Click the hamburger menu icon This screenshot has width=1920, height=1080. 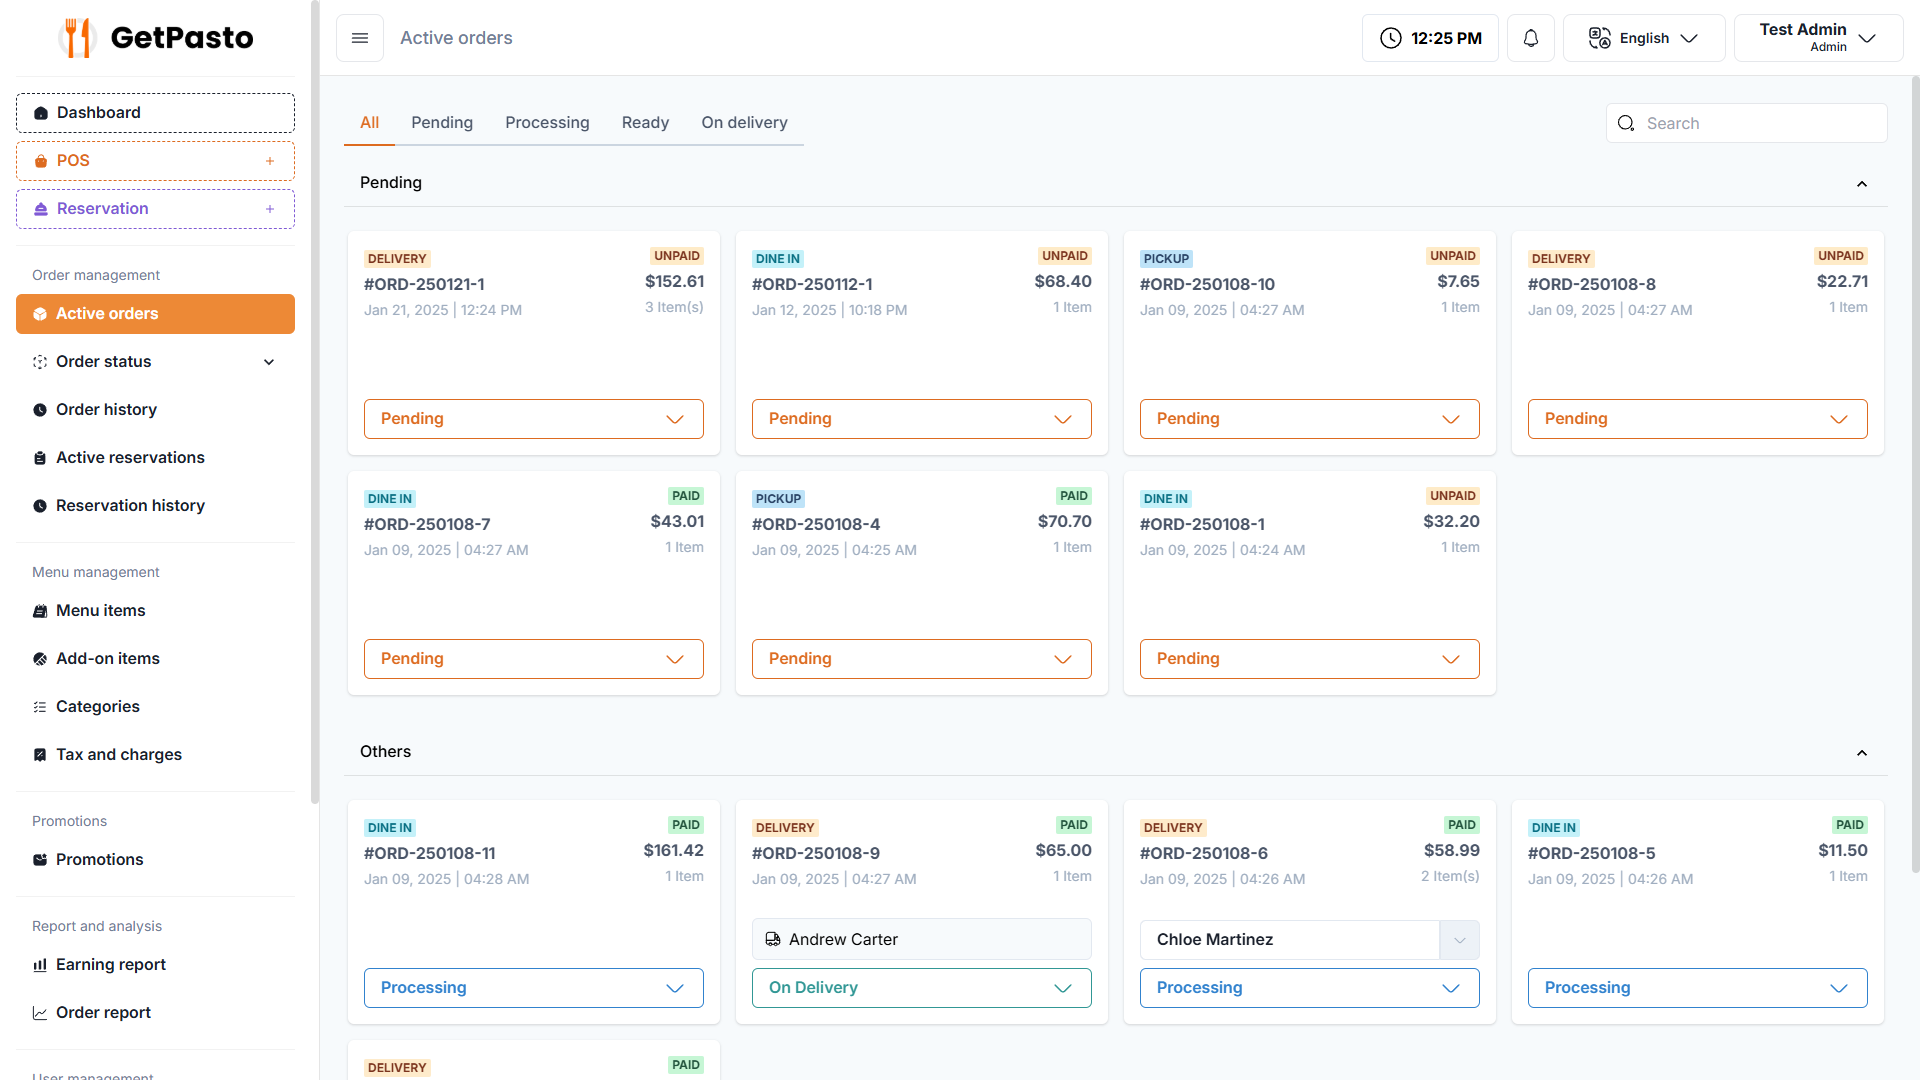coord(360,38)
